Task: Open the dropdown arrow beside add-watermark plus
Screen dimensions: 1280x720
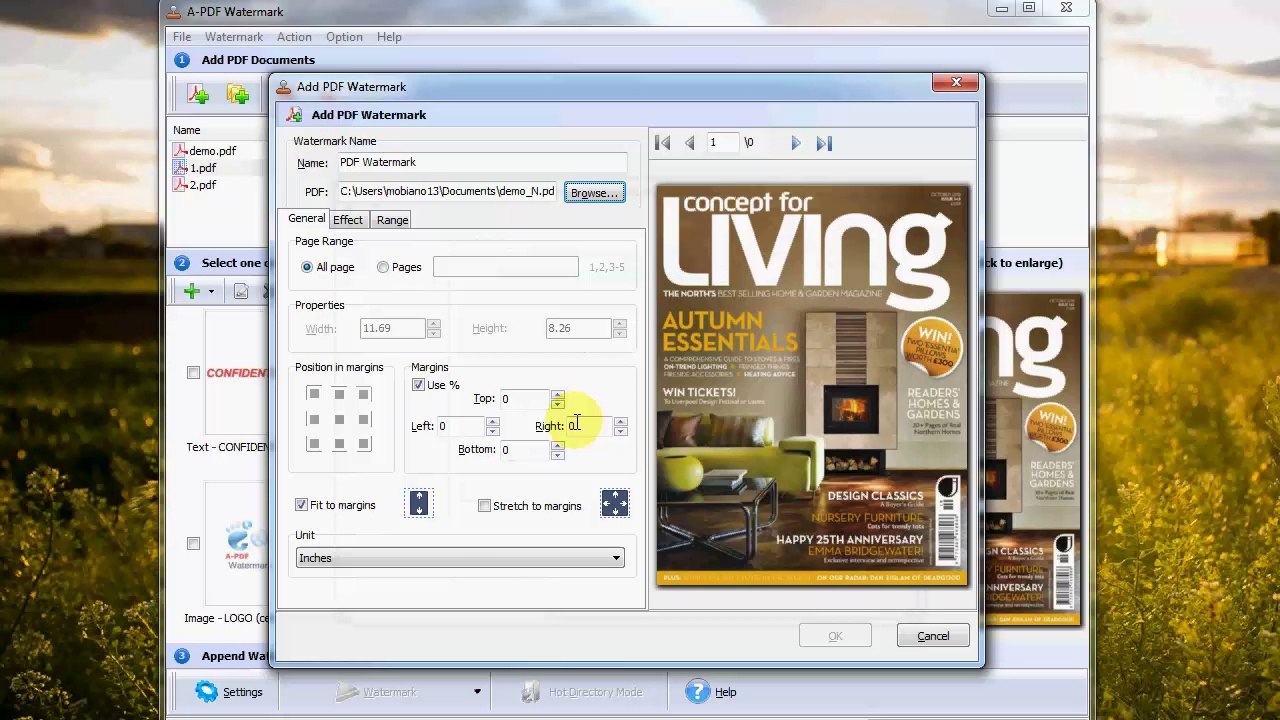Action: tap(211, 292)
